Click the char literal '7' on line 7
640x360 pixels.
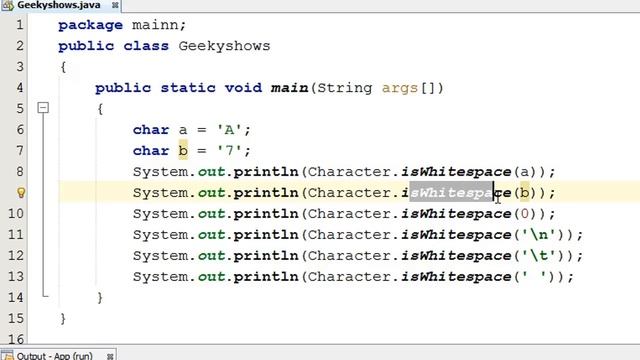pyautogui.click(x=229, y=151)
